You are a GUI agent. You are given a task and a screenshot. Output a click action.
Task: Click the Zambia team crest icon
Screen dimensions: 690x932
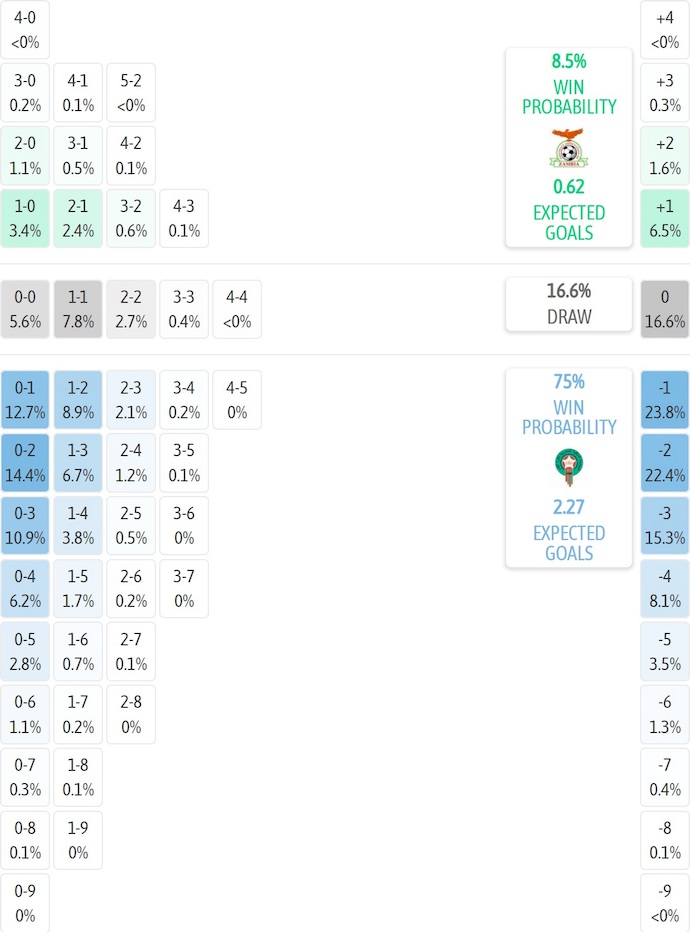(x=568, y=148)
